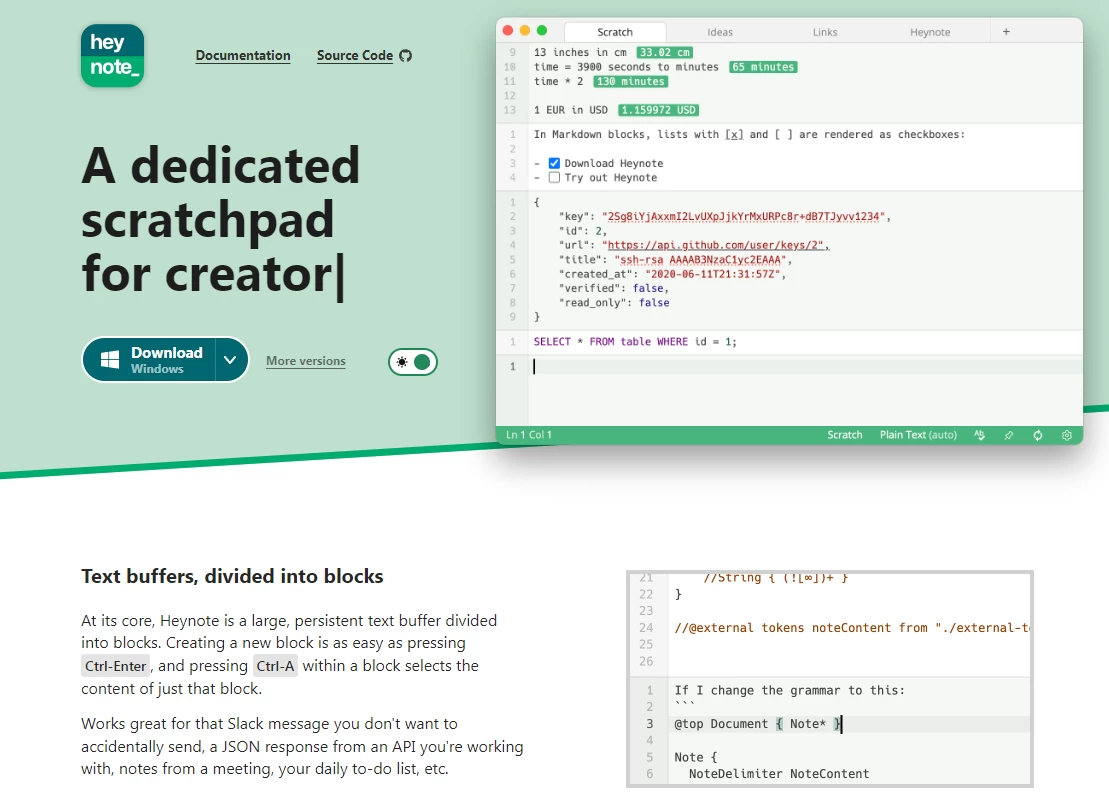Image resolution: width=1109 pixels, height=803 pixels.
Task: Click the "@top Document { Note* }" line
Action: [x=757, y=724]
